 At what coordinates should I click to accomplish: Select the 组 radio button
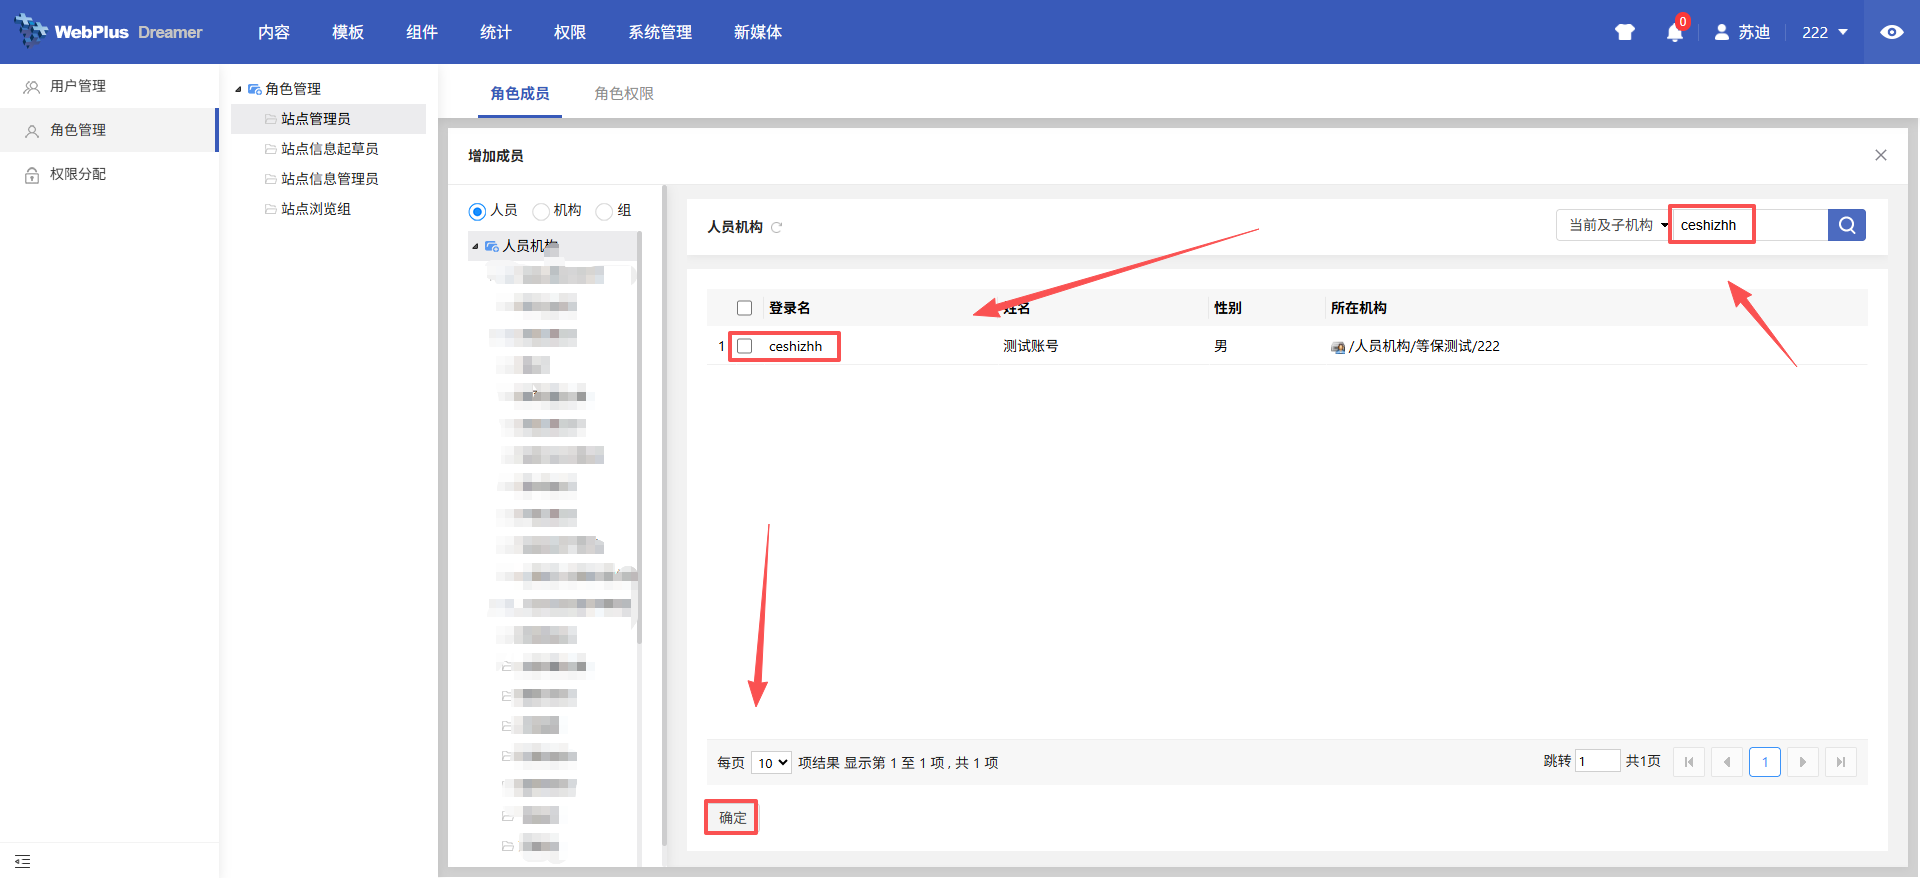604,211
